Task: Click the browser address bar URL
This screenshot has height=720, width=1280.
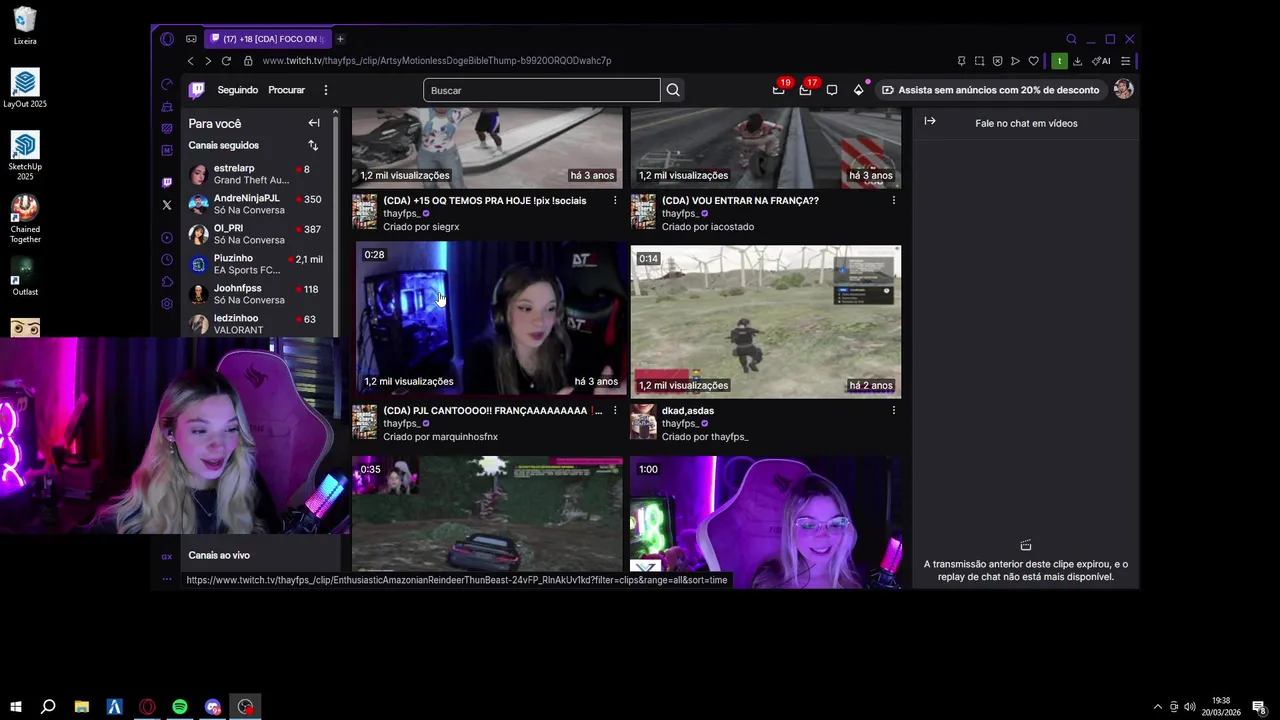Action: (x=437, y=61)
